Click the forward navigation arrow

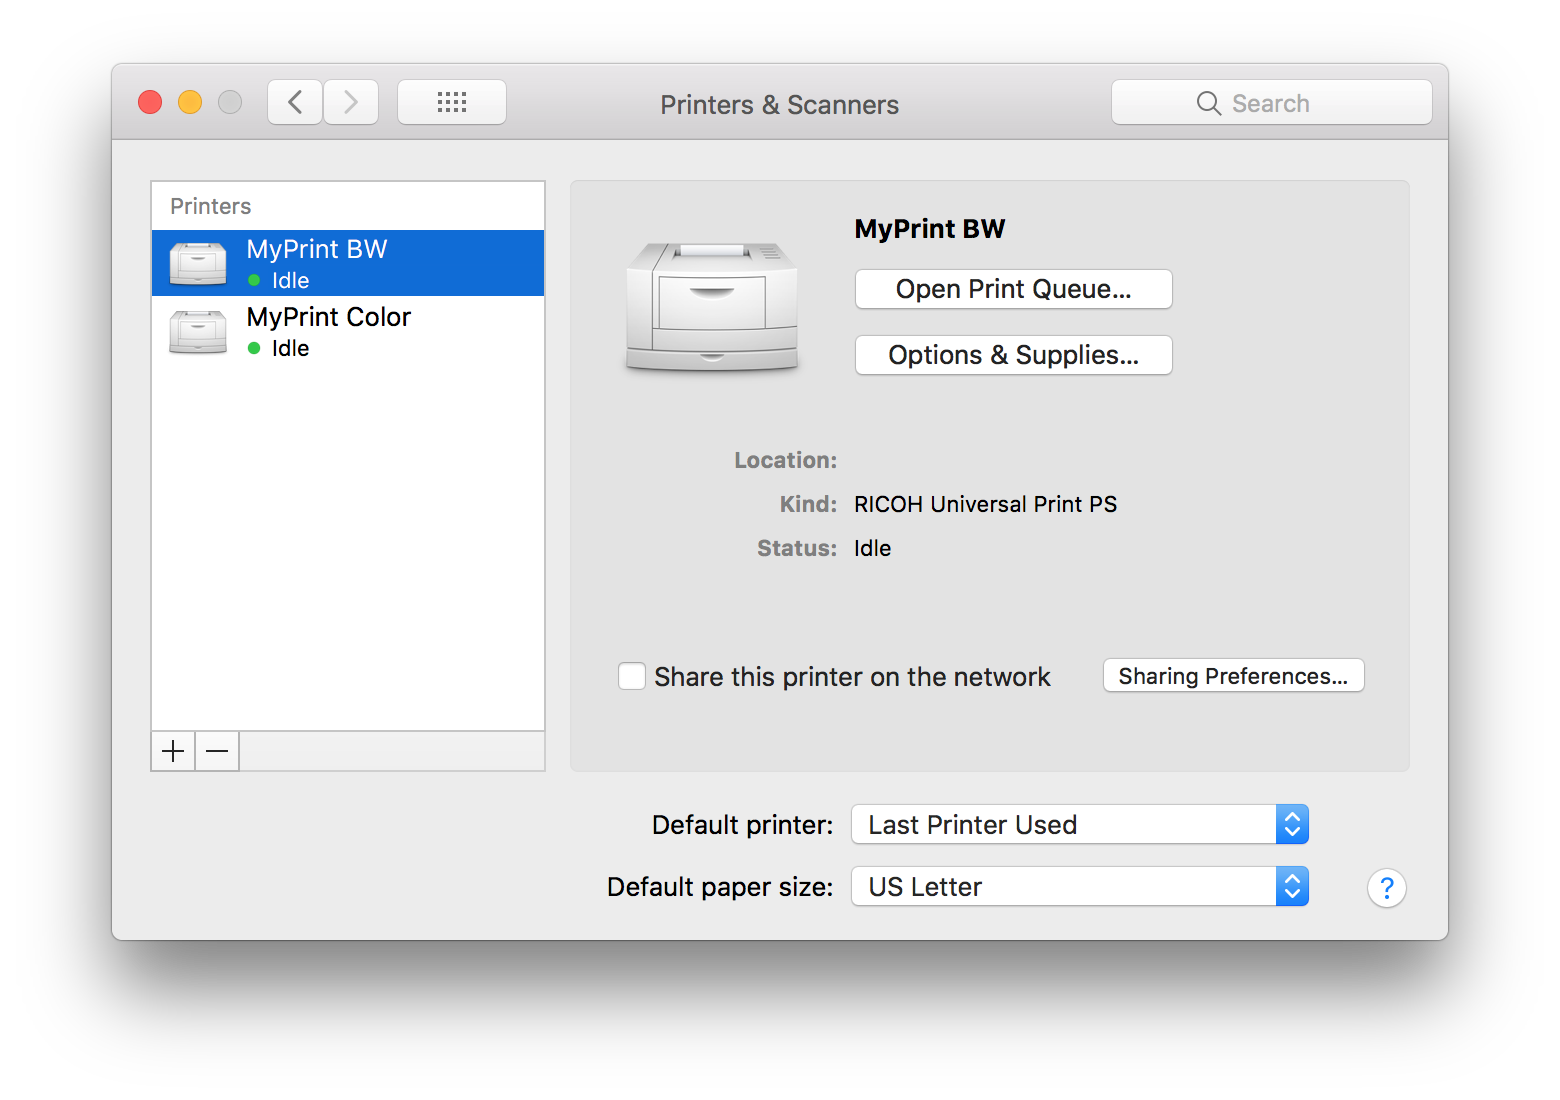coord(350,101)
